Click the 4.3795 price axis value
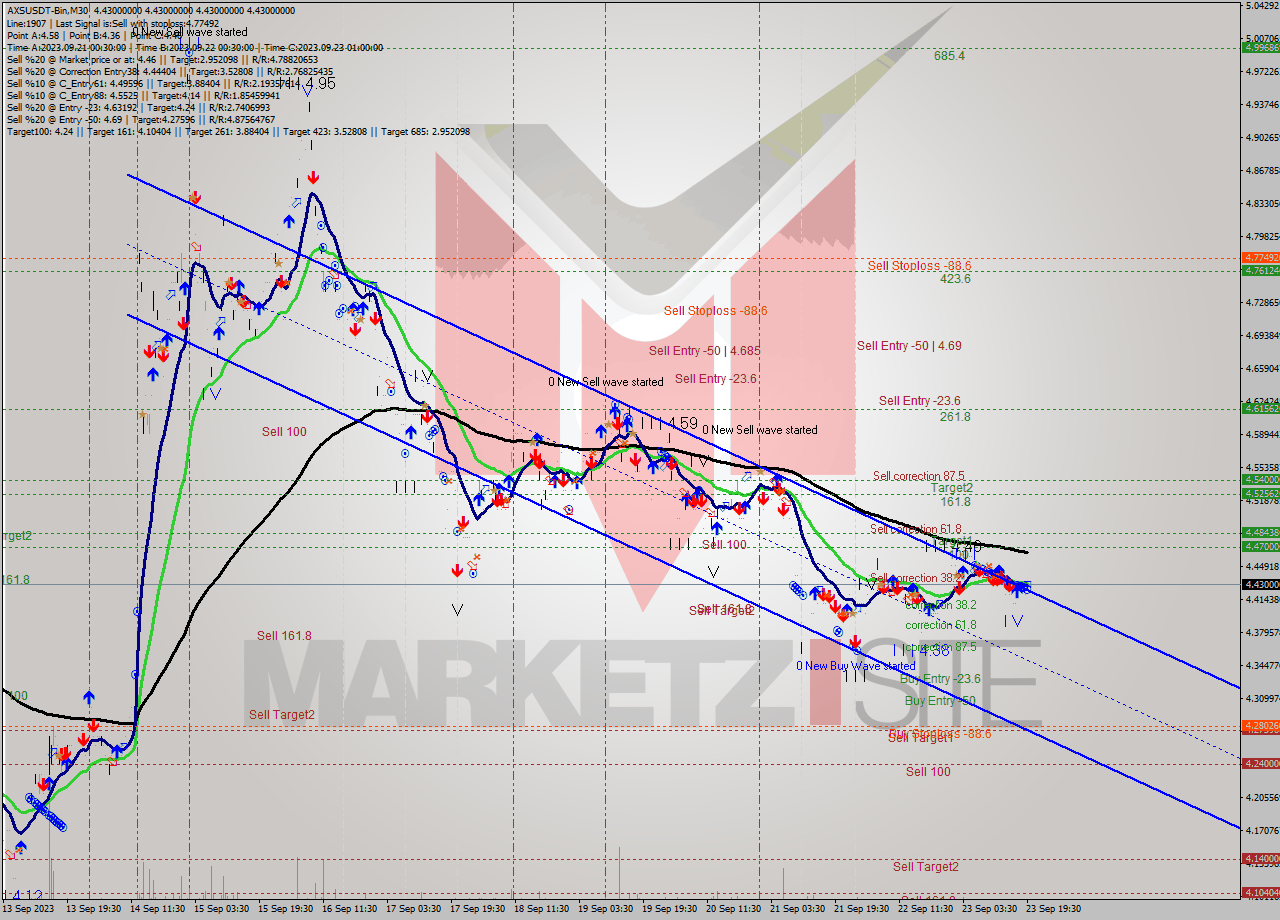 pyautogui.click(x=1261, y=632)
